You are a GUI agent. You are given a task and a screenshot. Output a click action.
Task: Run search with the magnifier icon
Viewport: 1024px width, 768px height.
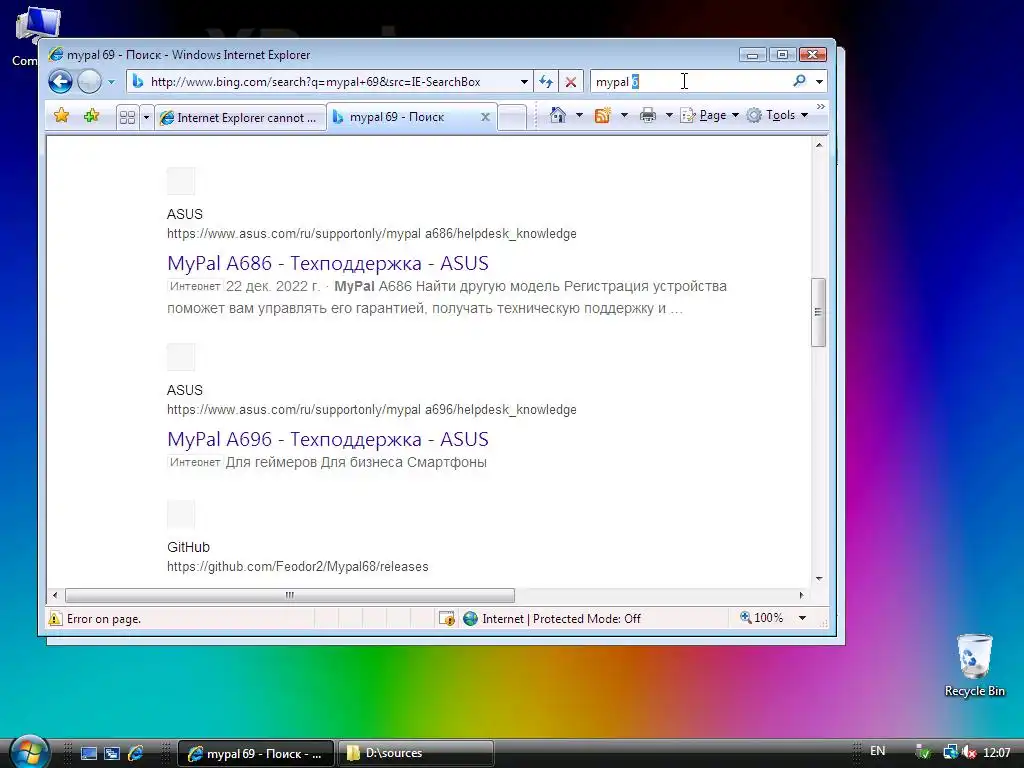tap(799, 81)
